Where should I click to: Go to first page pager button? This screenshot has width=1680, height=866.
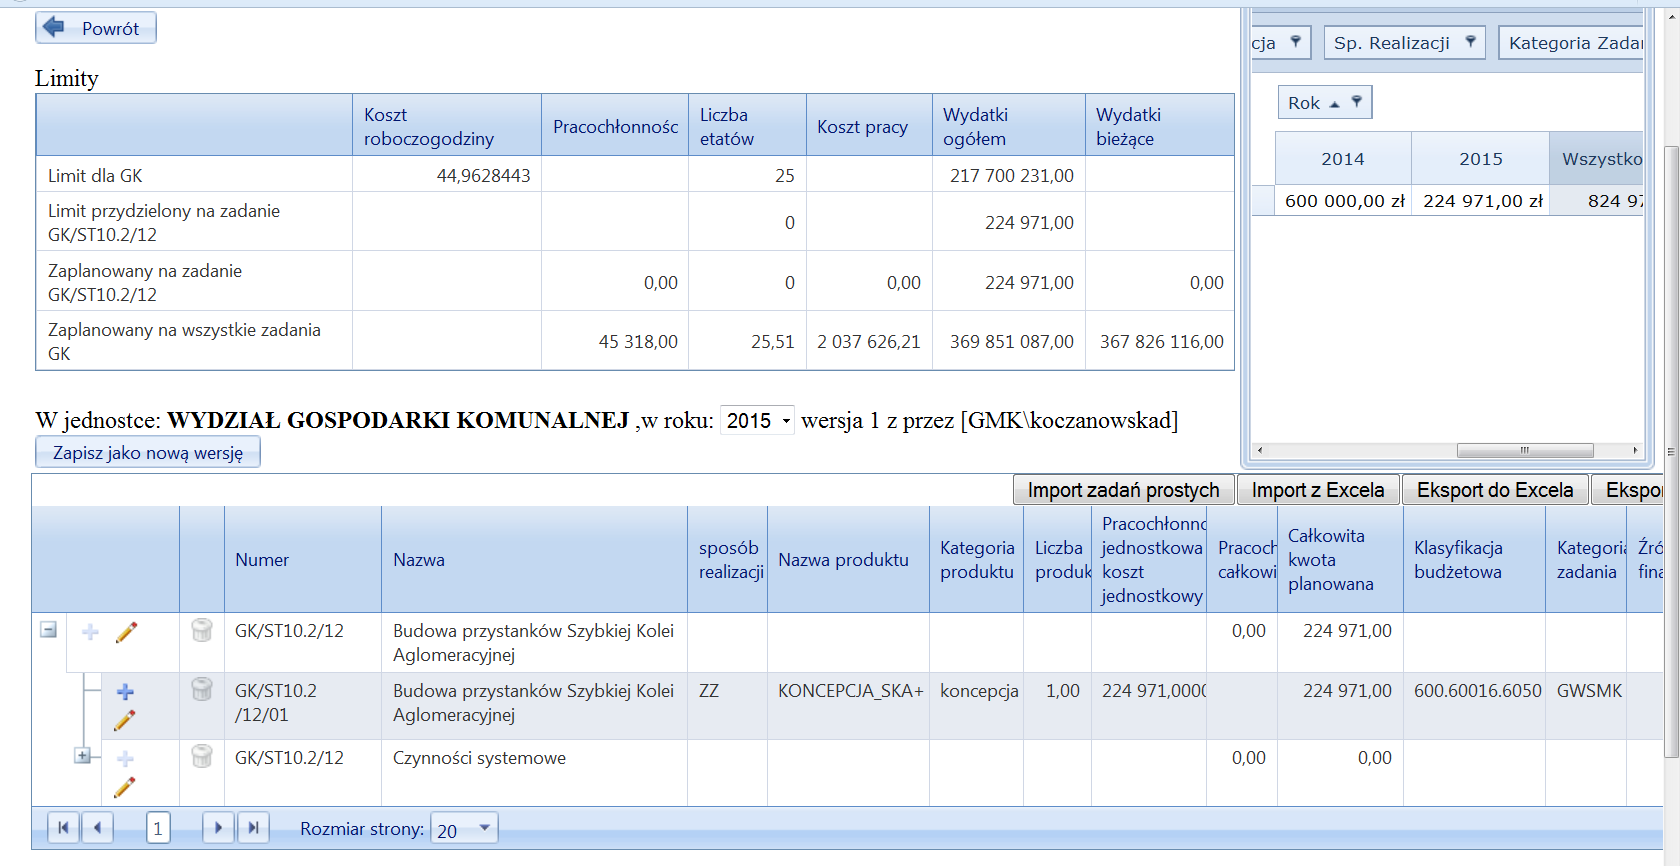tap(63, 828)
